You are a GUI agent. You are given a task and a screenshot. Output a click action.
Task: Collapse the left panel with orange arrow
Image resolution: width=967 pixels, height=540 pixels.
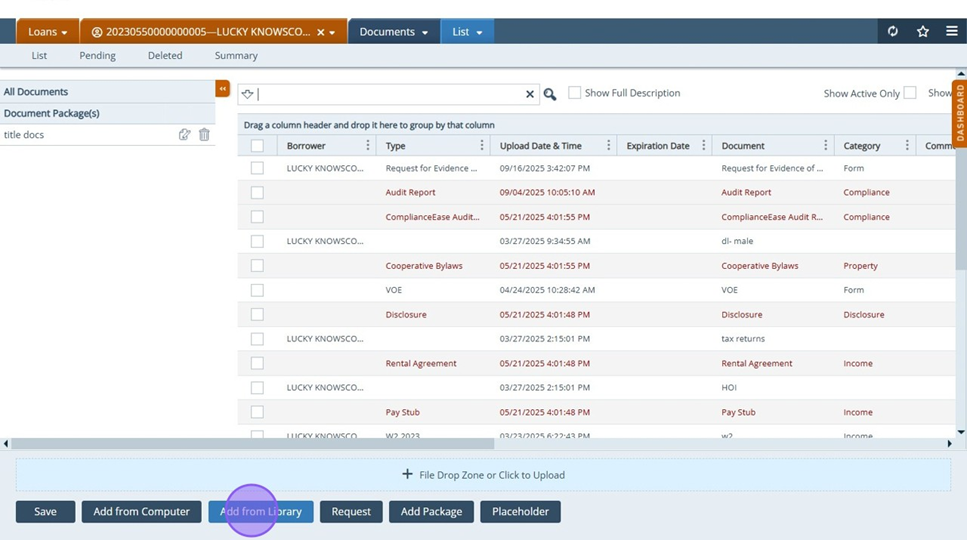click(223, 89)
